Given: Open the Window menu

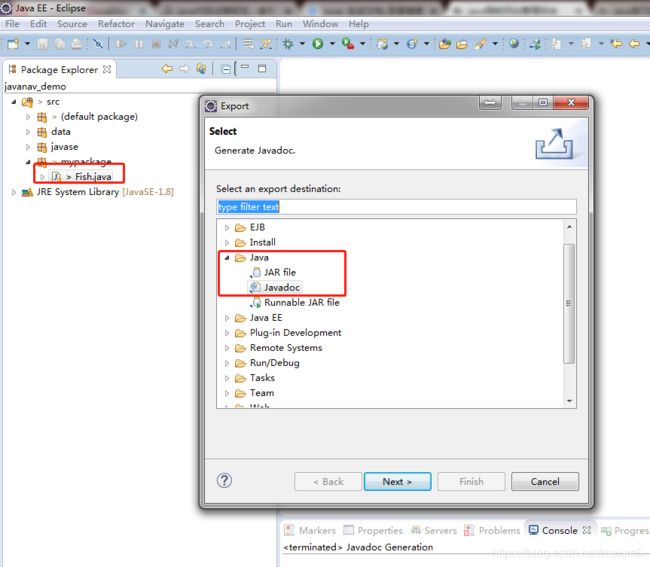Looking at the screenshot, I should point(320,24).
